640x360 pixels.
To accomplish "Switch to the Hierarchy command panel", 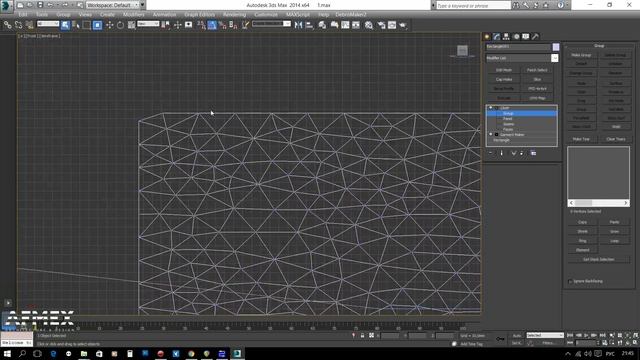I will [x=506, y=37].
